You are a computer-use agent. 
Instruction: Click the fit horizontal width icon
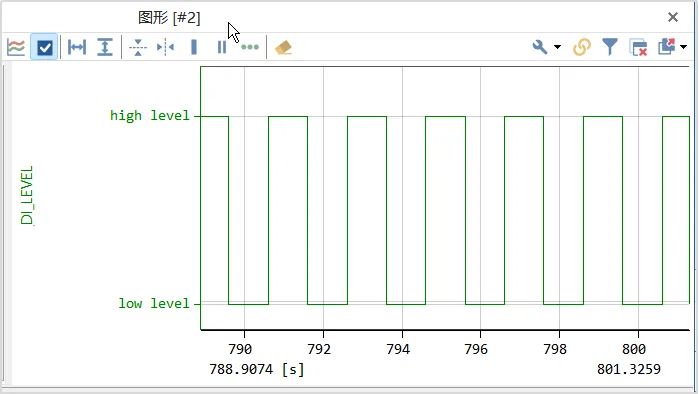(x=77, y=47)
